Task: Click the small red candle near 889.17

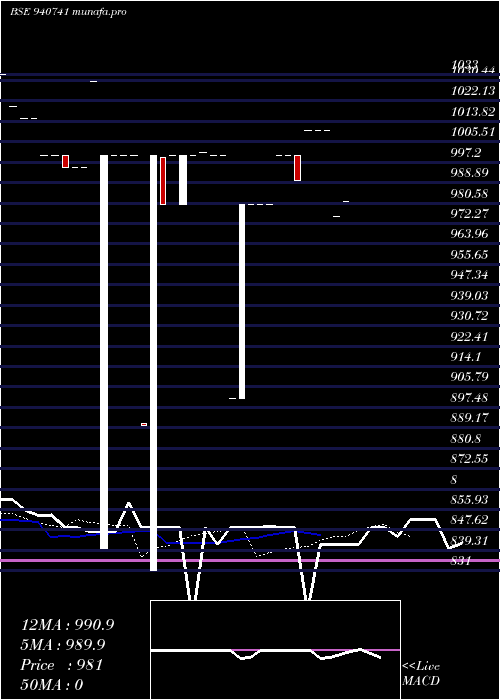Action: pyautogui.click(x=144, y=425)
